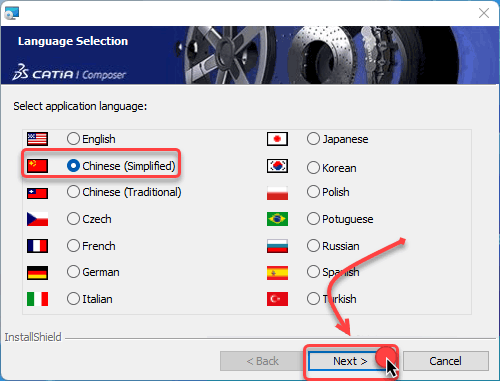Click the United States flag icon
The height and width of the screenshot is (381, 500).
(37, 139)
